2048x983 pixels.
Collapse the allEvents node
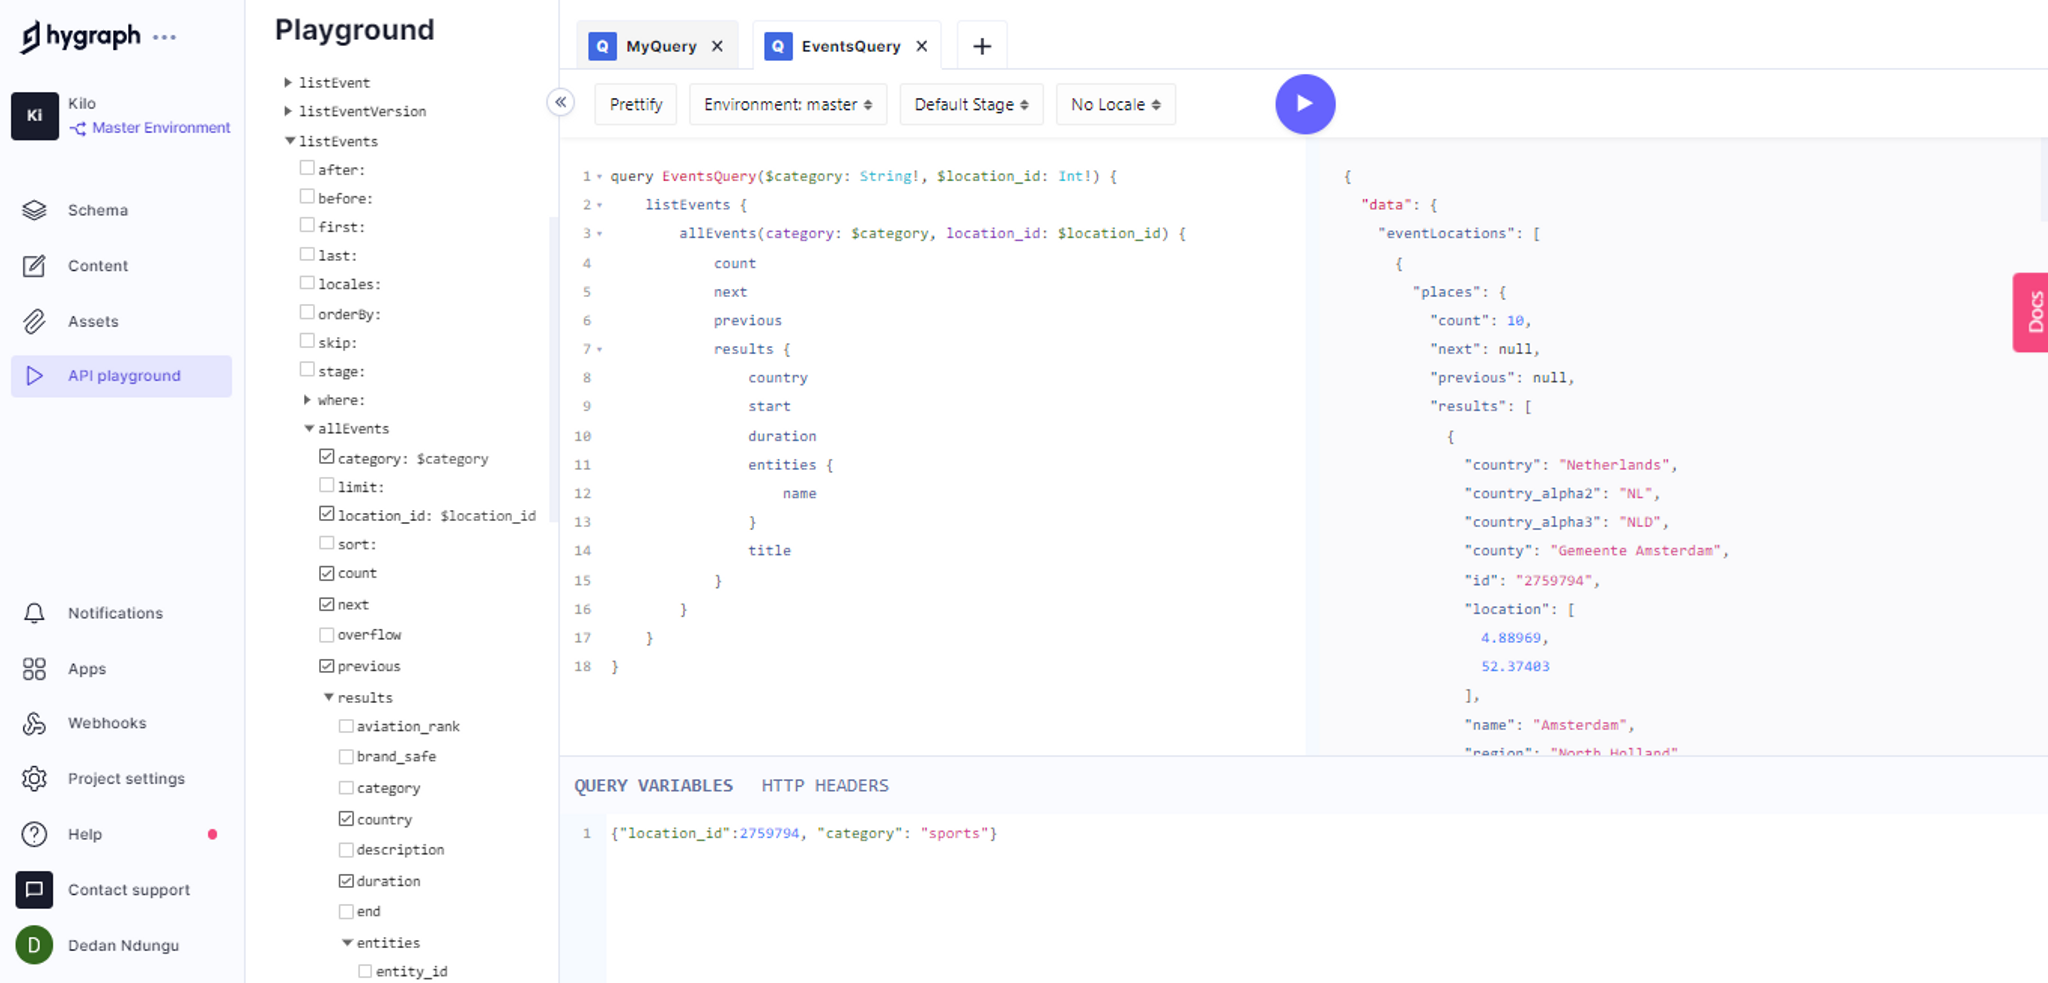(x=310, y=428)
